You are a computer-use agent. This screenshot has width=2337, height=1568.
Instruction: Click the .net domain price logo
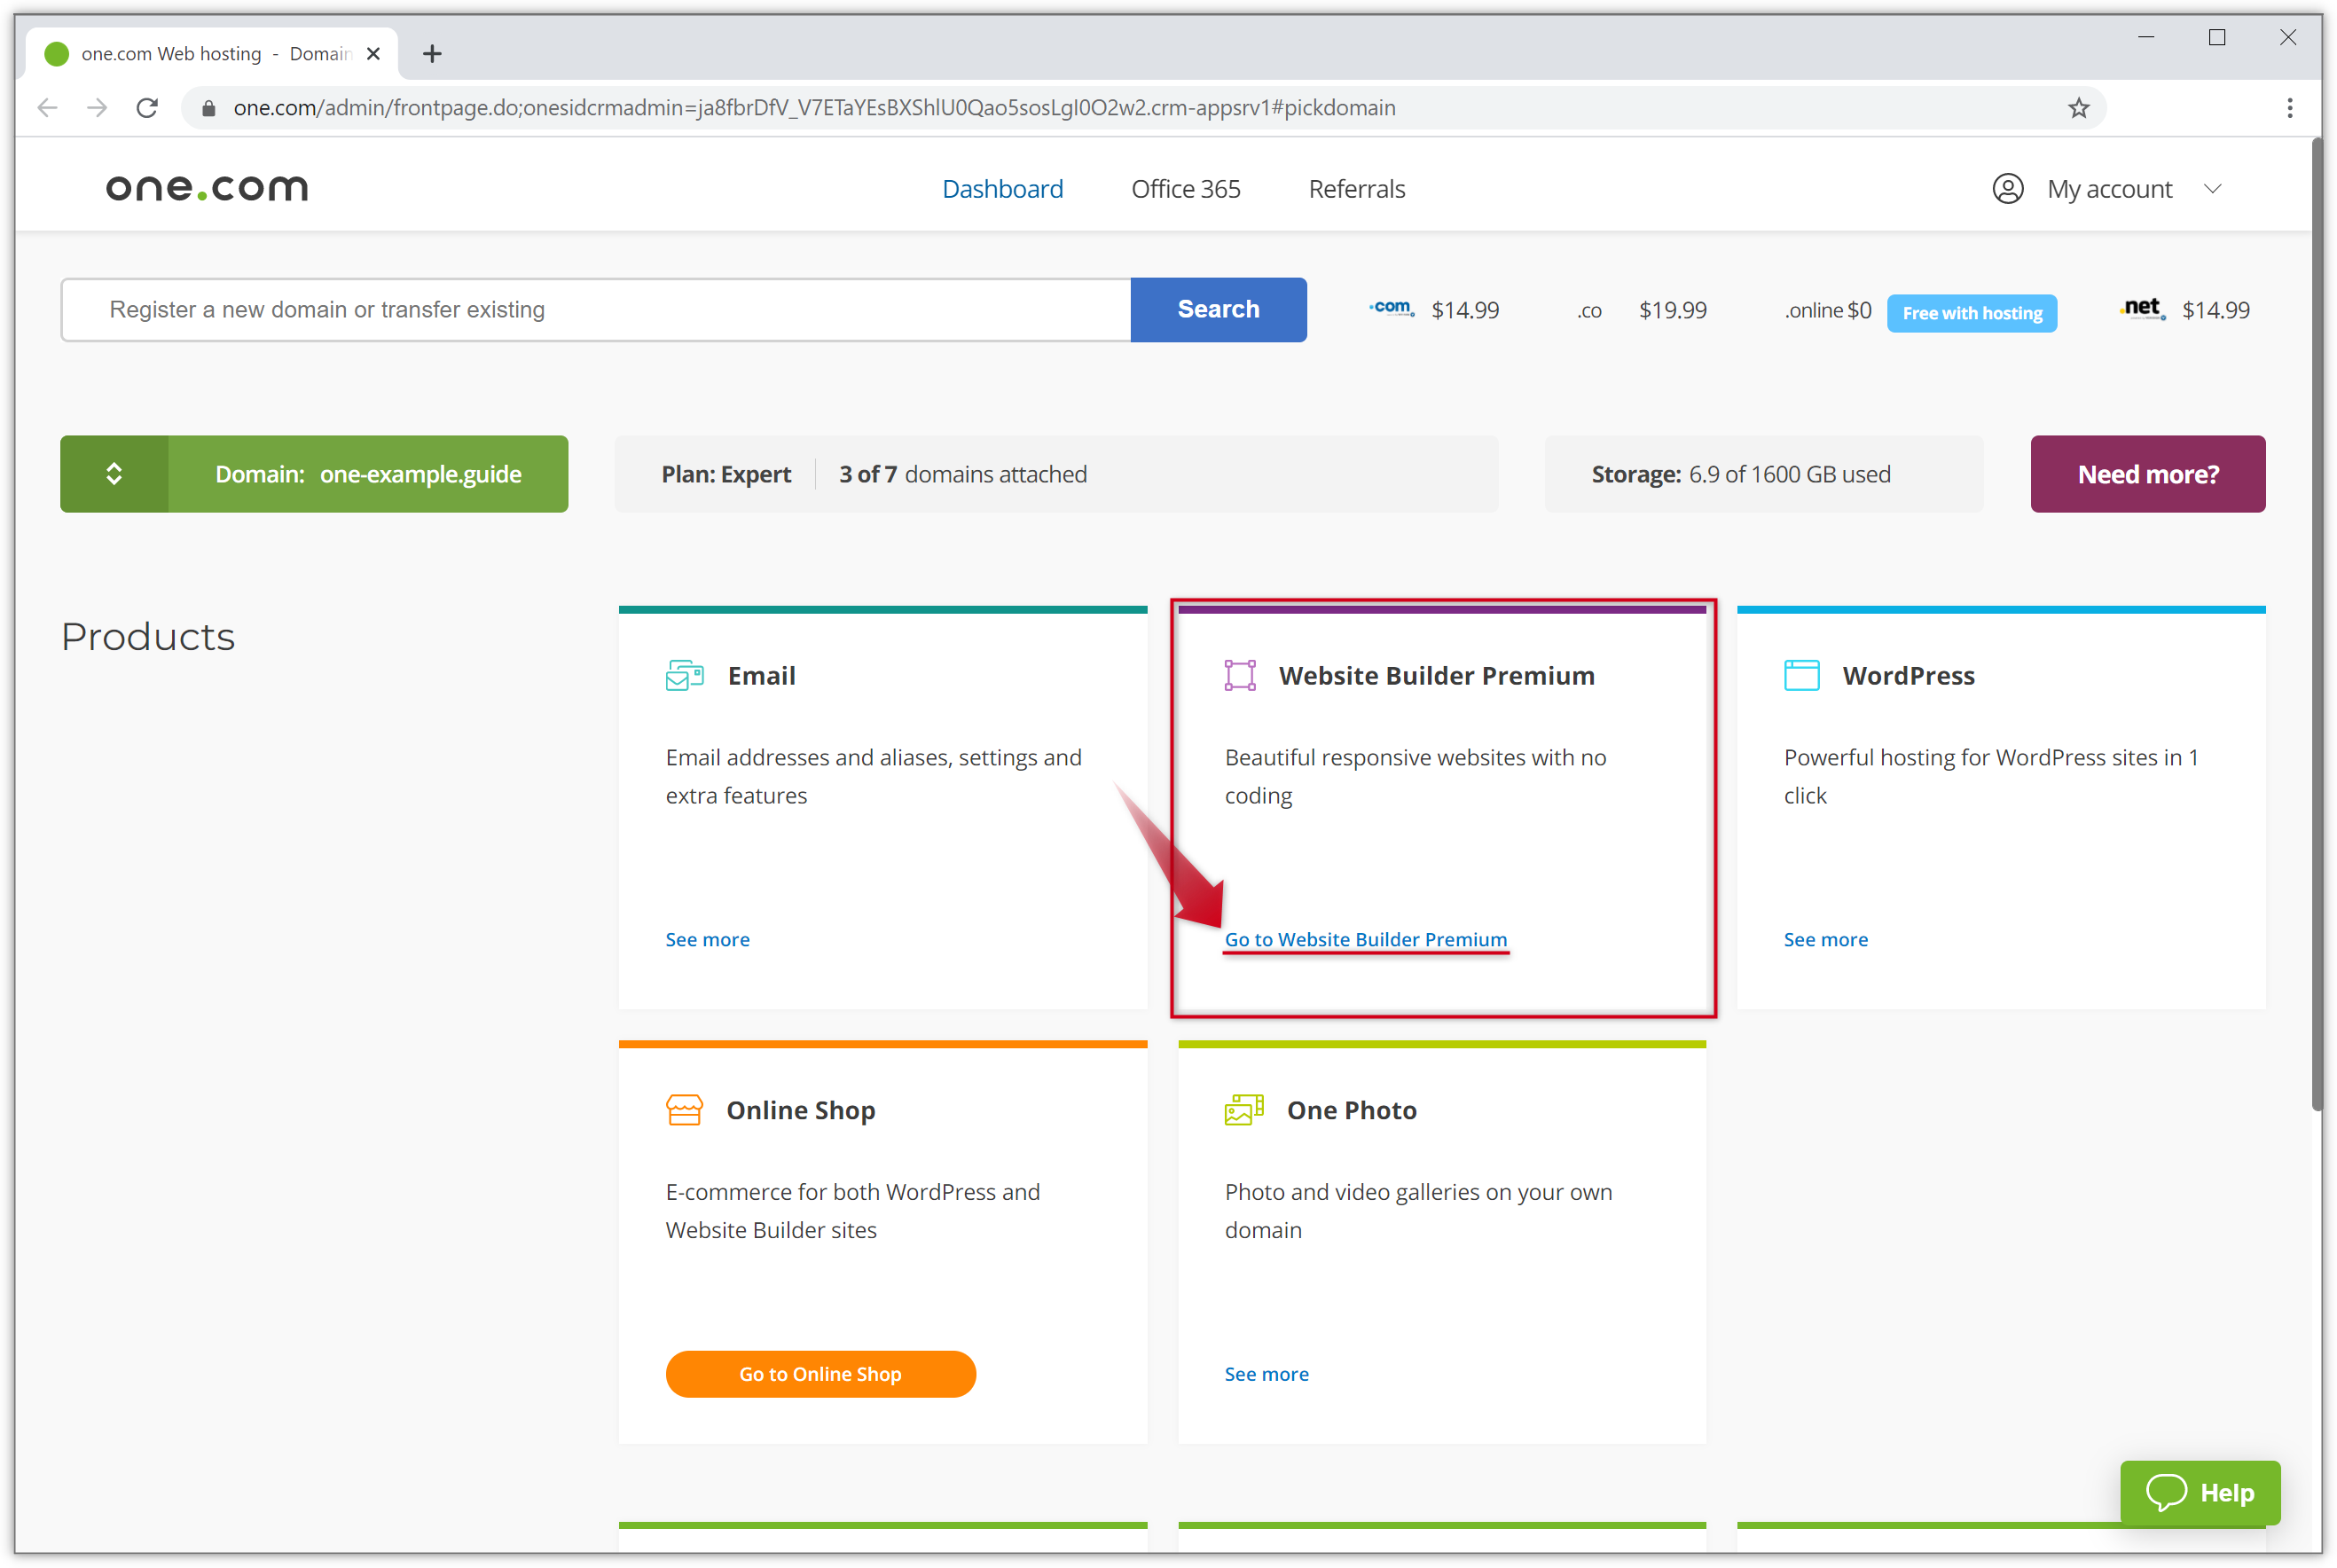click(2142, 308)
